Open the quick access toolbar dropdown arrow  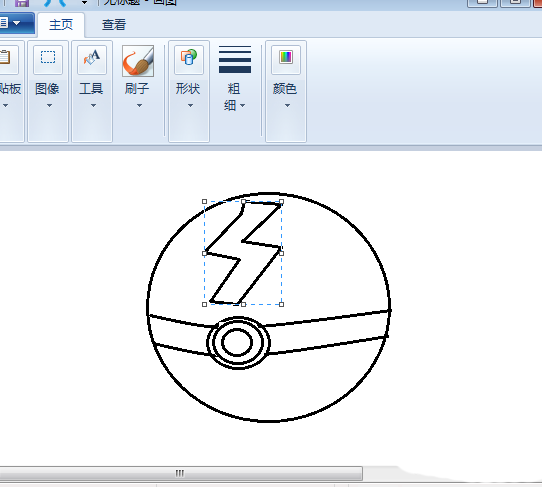click(84, 3)
